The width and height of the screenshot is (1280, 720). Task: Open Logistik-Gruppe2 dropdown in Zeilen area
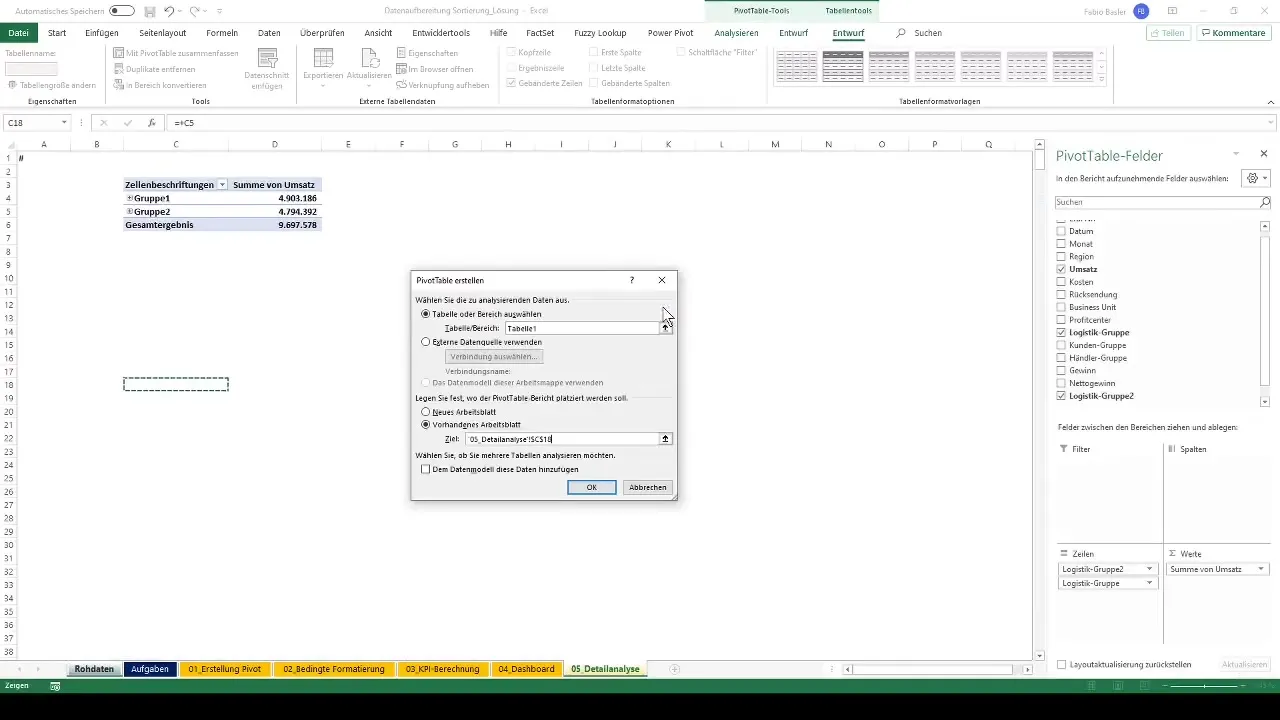coord(1150,569)
